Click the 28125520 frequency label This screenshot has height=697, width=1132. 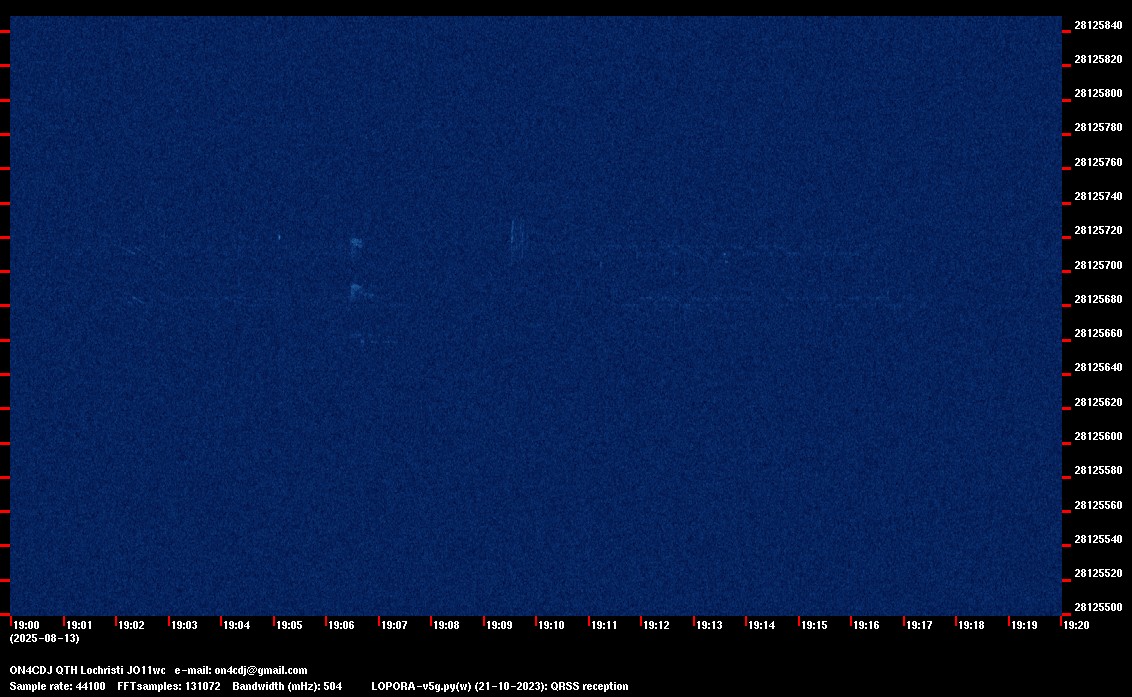(1098, 573)
